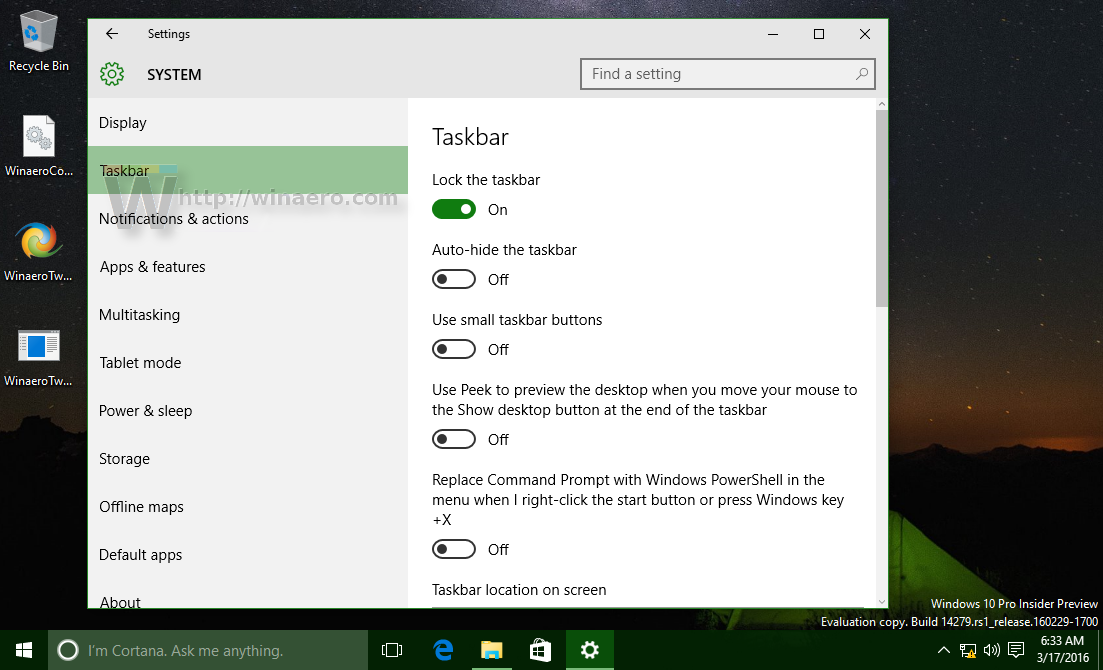The image size is (1103, 670).
Task: Launch Microsoft Edge from the taskbar
Action: click(443, 650)
